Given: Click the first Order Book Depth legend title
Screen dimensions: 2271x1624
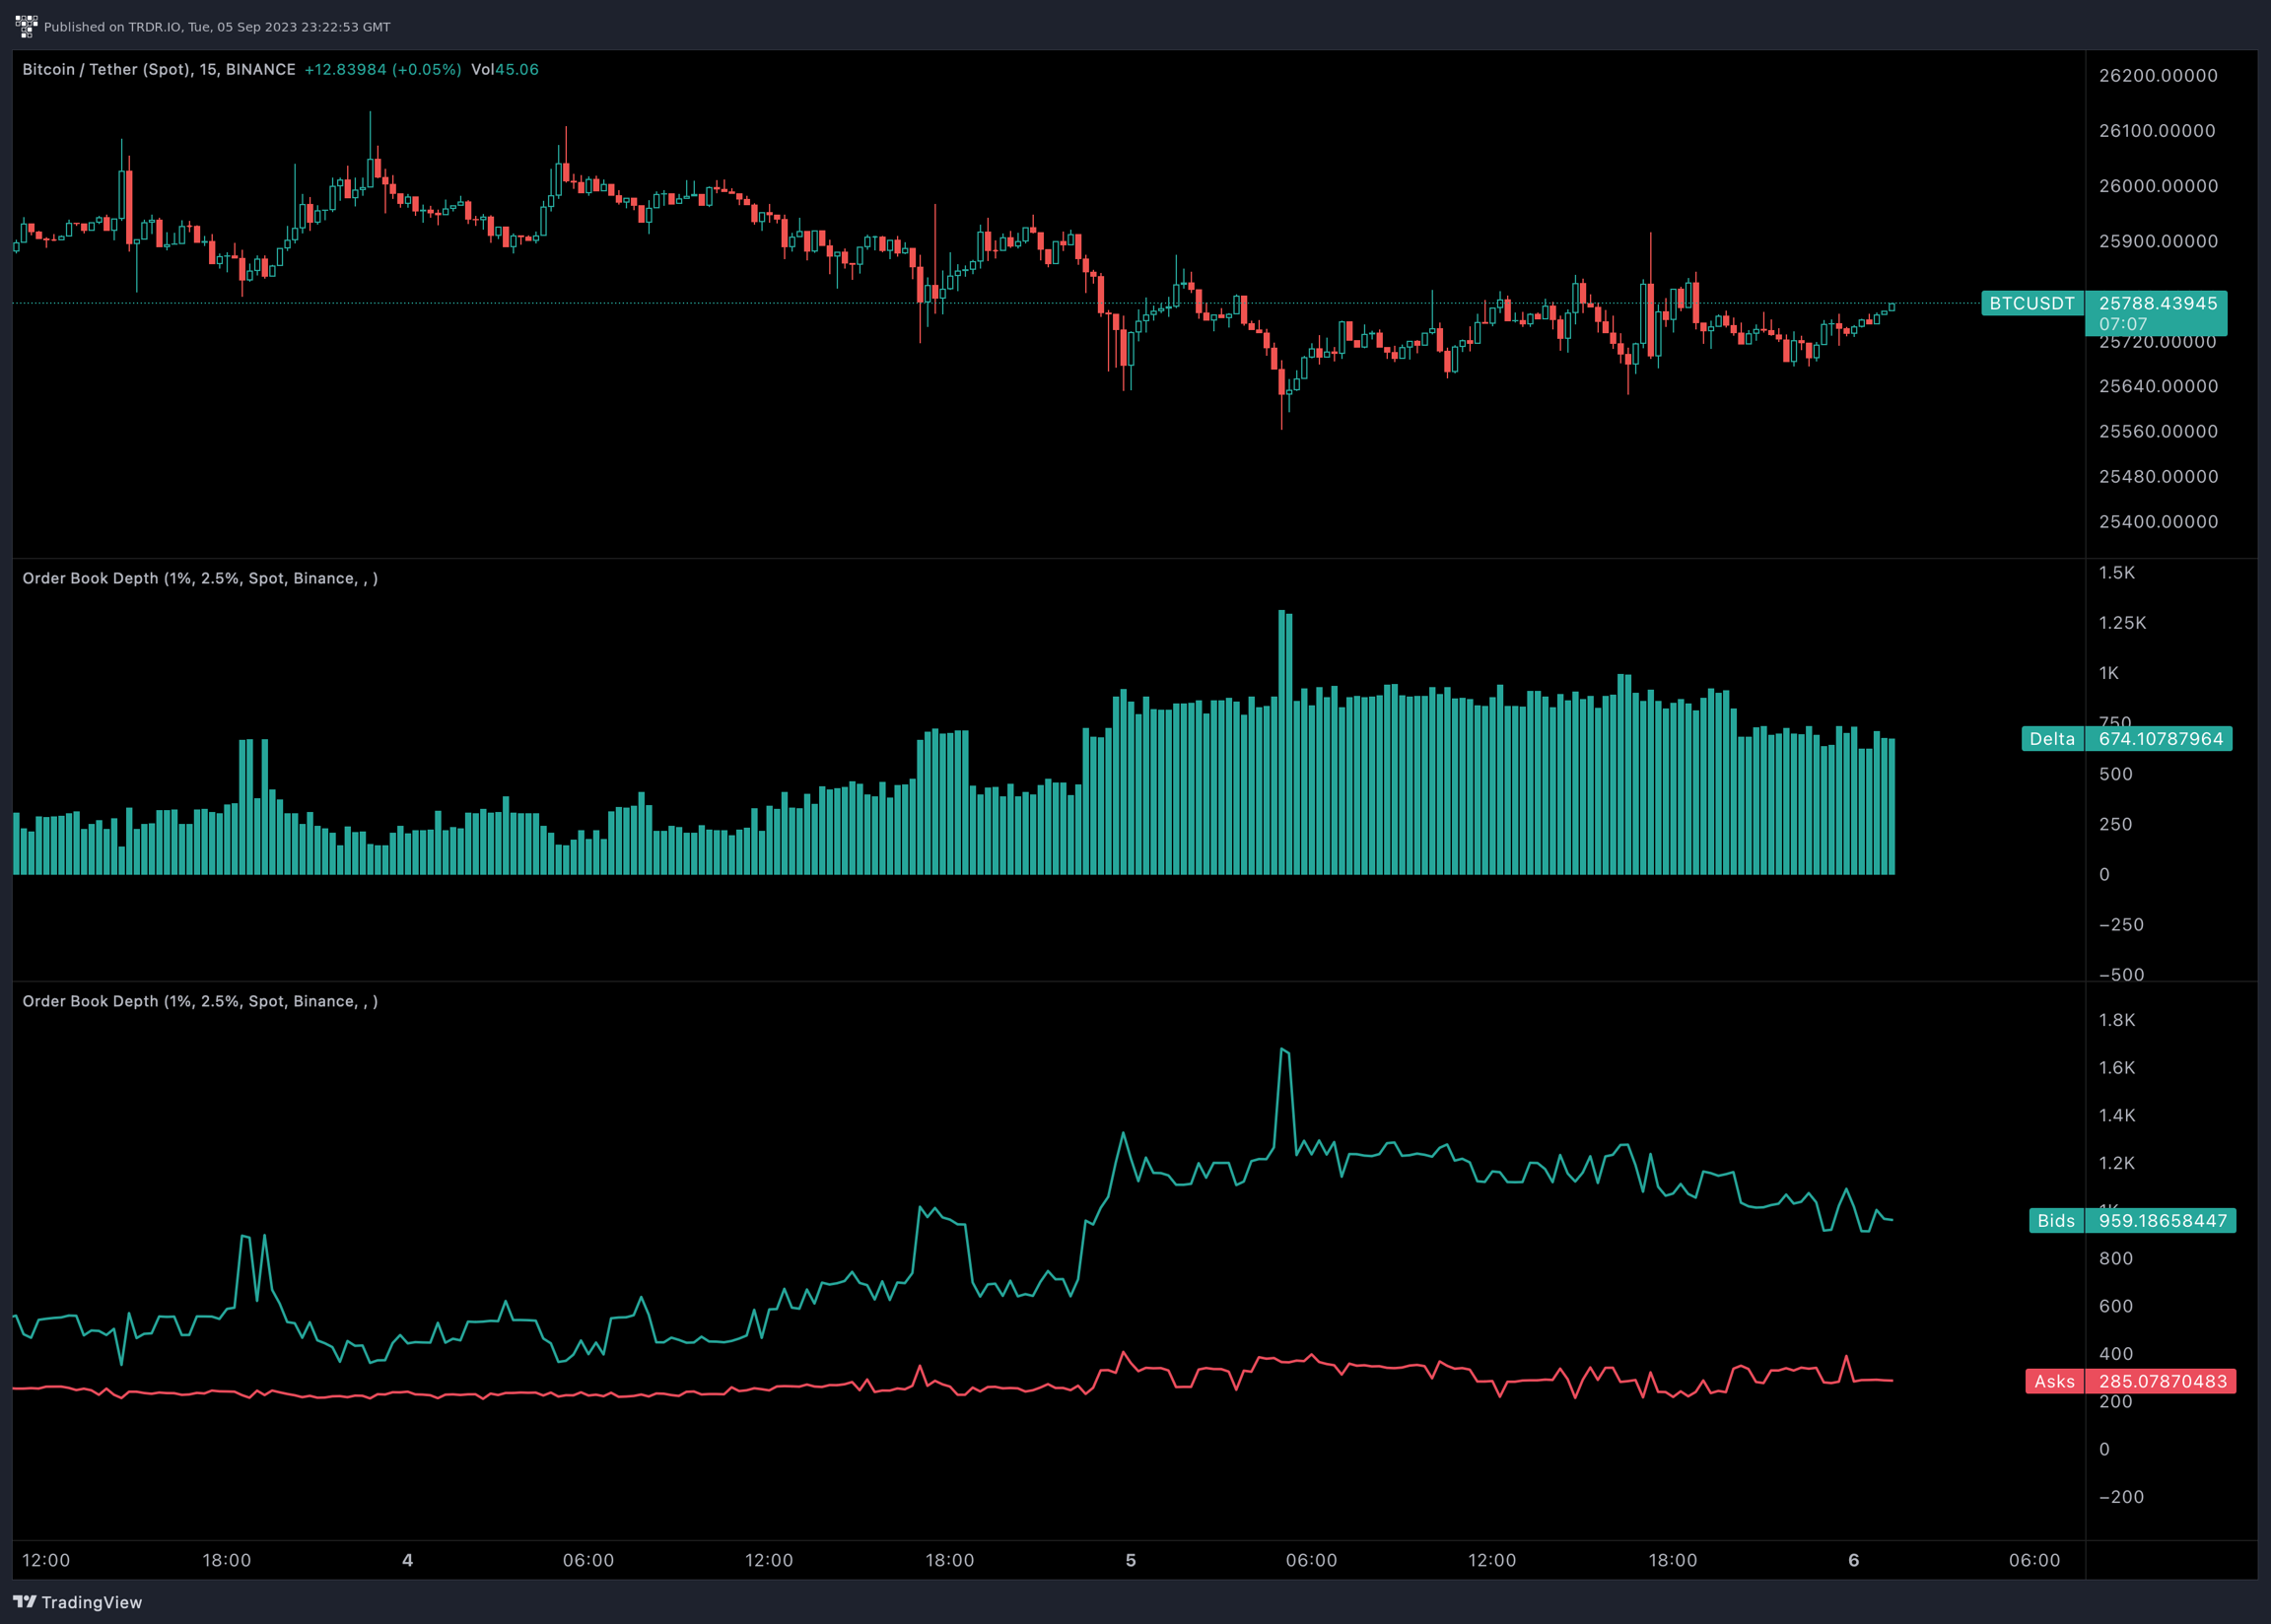Looking at the screenshot, I should coord(200,578).
